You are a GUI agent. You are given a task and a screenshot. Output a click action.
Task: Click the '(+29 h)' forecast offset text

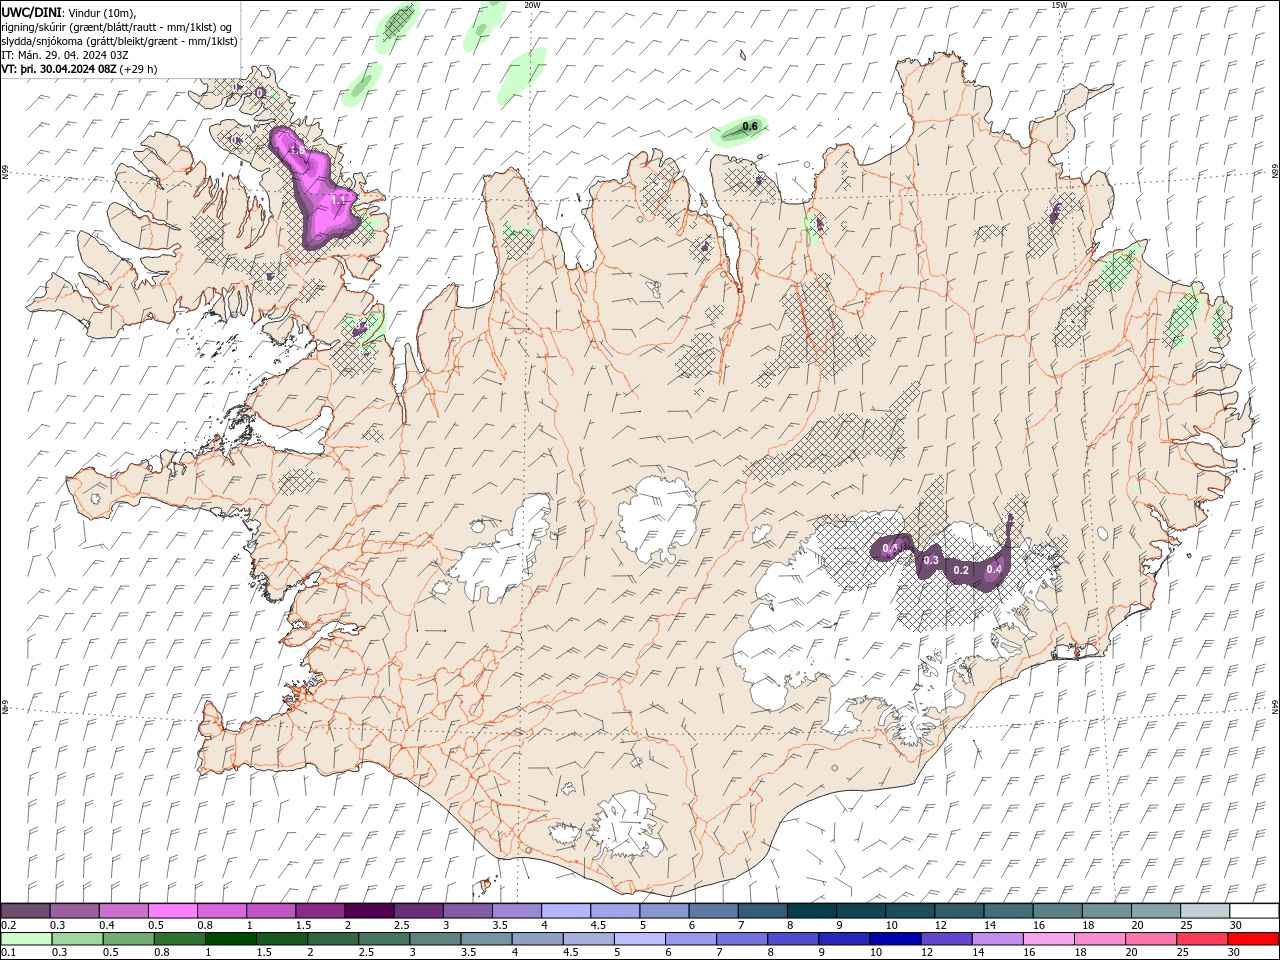pos(138,69)
